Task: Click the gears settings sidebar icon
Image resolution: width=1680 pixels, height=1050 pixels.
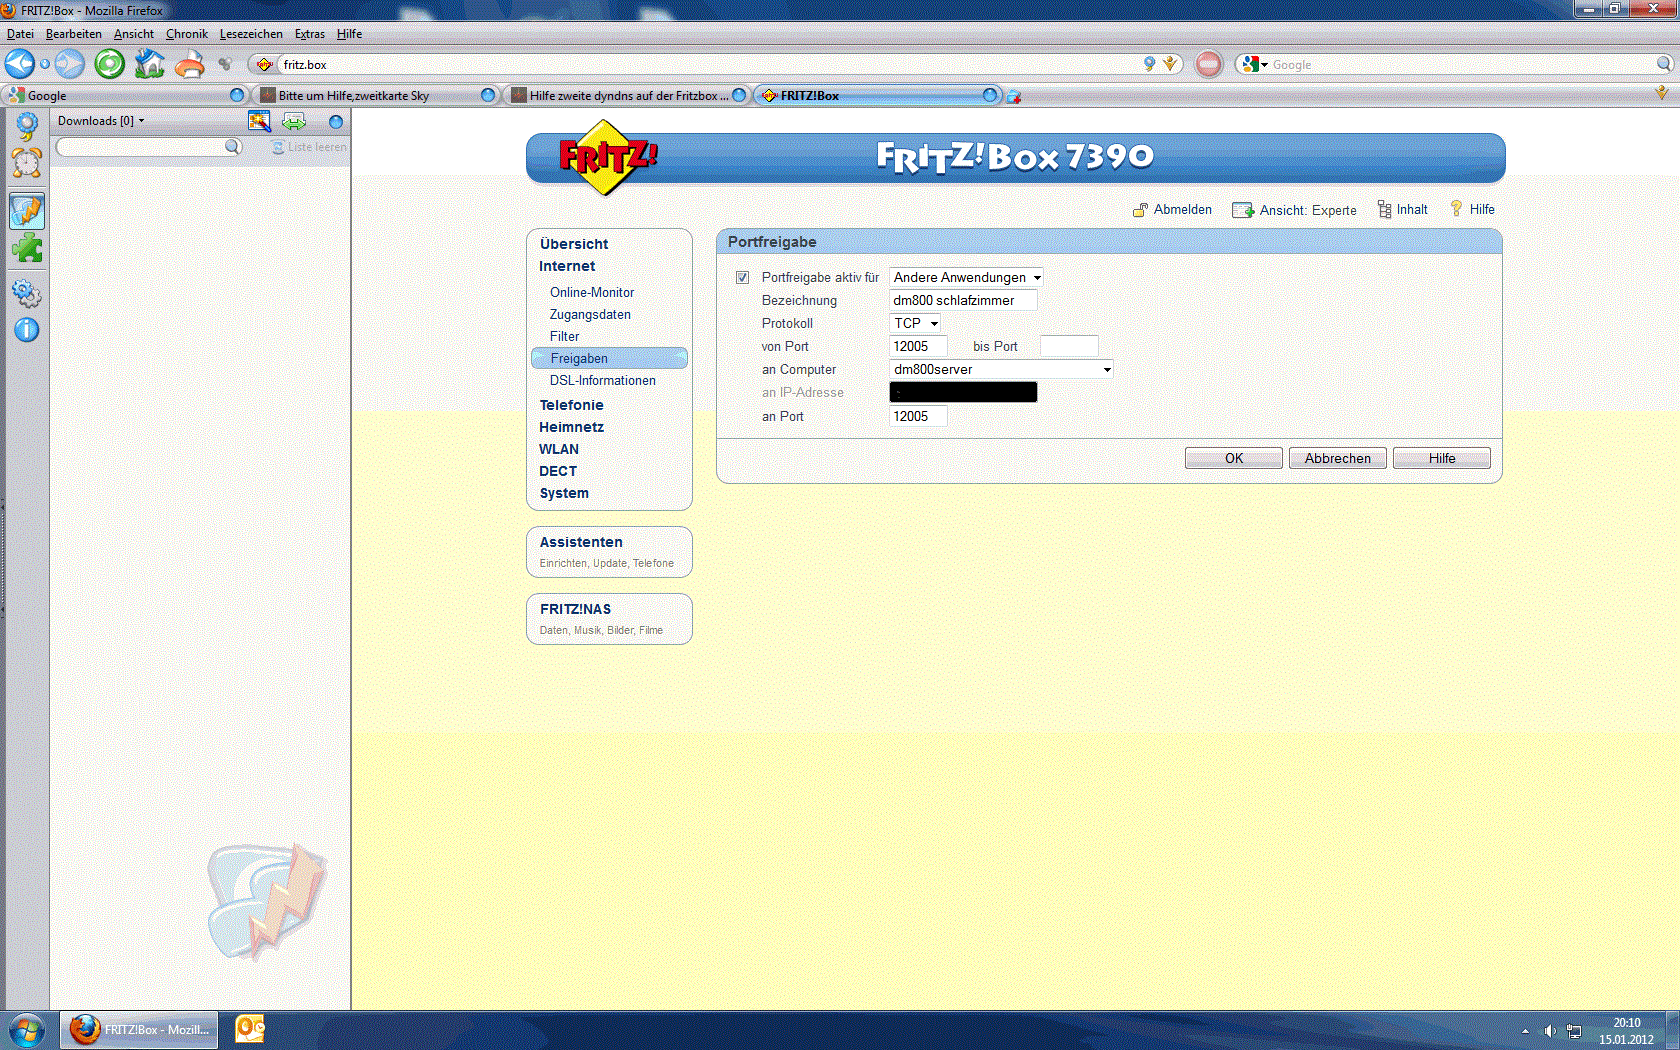Action: 27,293
